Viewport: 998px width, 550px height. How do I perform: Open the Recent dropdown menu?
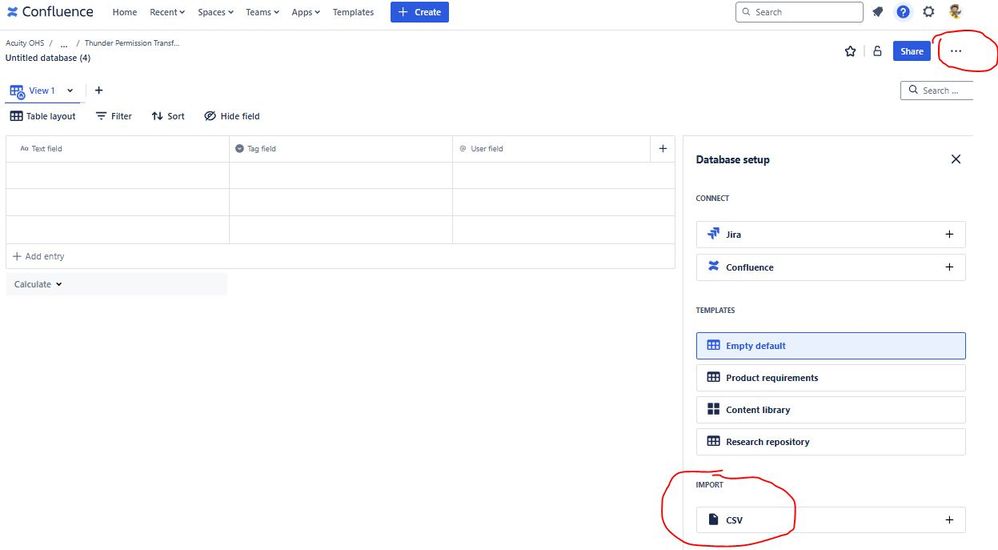coord(167,12)
